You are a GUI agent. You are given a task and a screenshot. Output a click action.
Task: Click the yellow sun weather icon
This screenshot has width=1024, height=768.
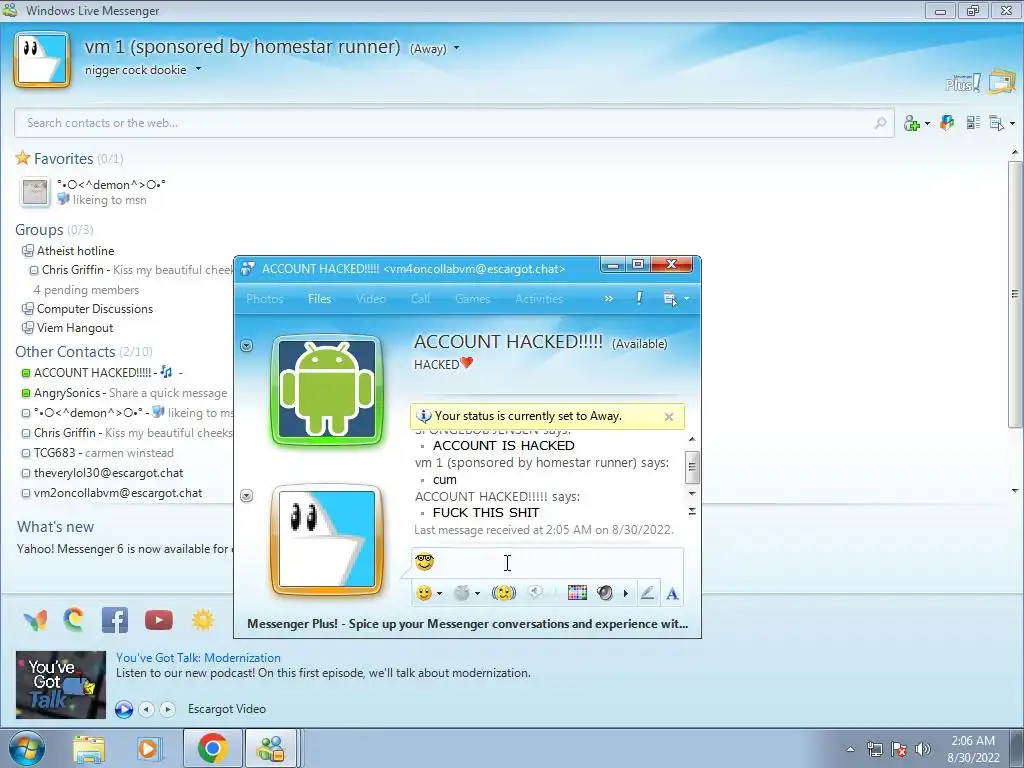pyautogui.click(x=203, y=620)
